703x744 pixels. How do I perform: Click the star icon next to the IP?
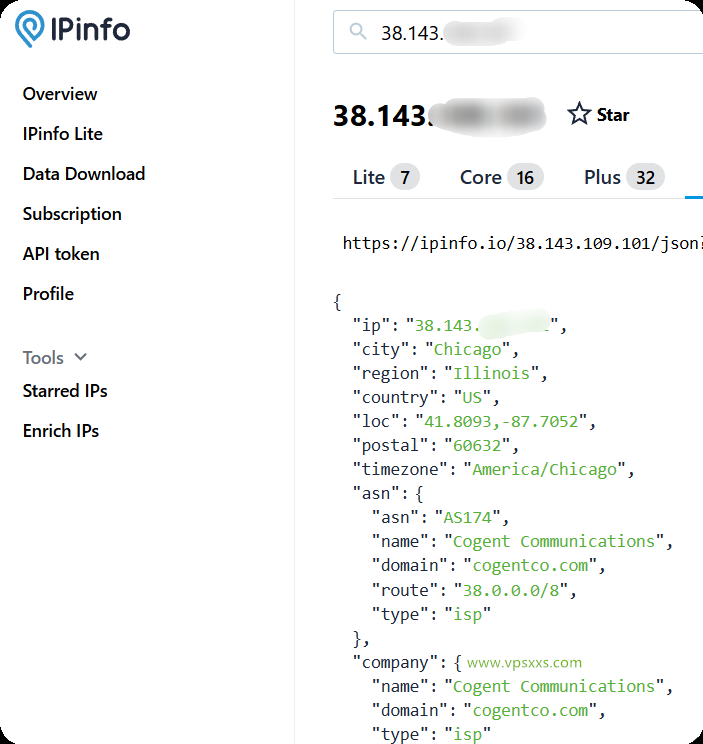click(579, 114)
